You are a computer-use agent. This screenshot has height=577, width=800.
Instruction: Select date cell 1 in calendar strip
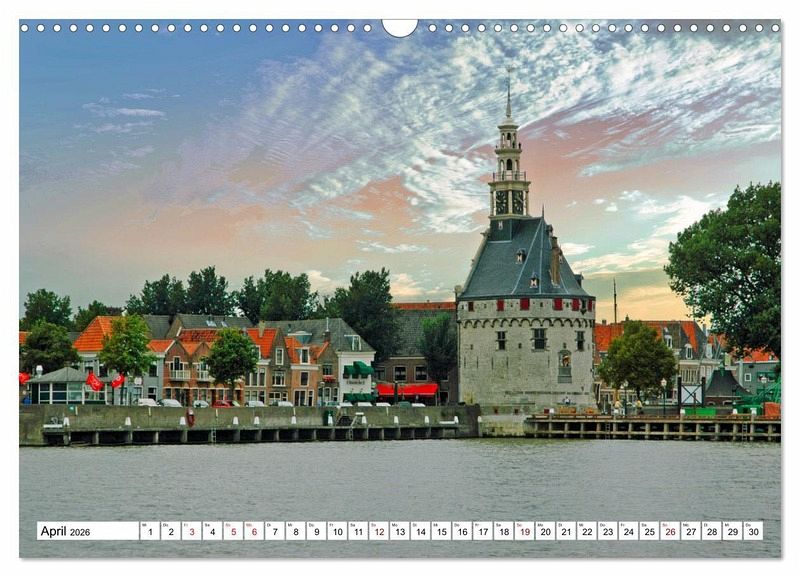(x=149, y=531)
